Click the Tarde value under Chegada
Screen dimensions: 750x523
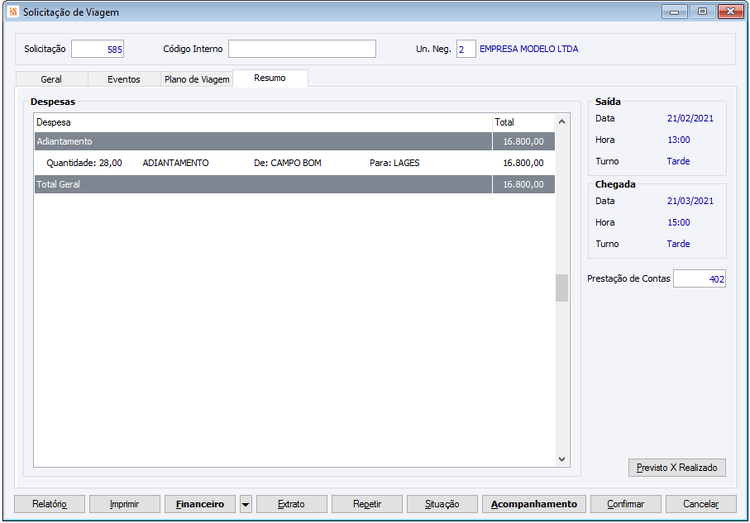(x=678, y=244)
